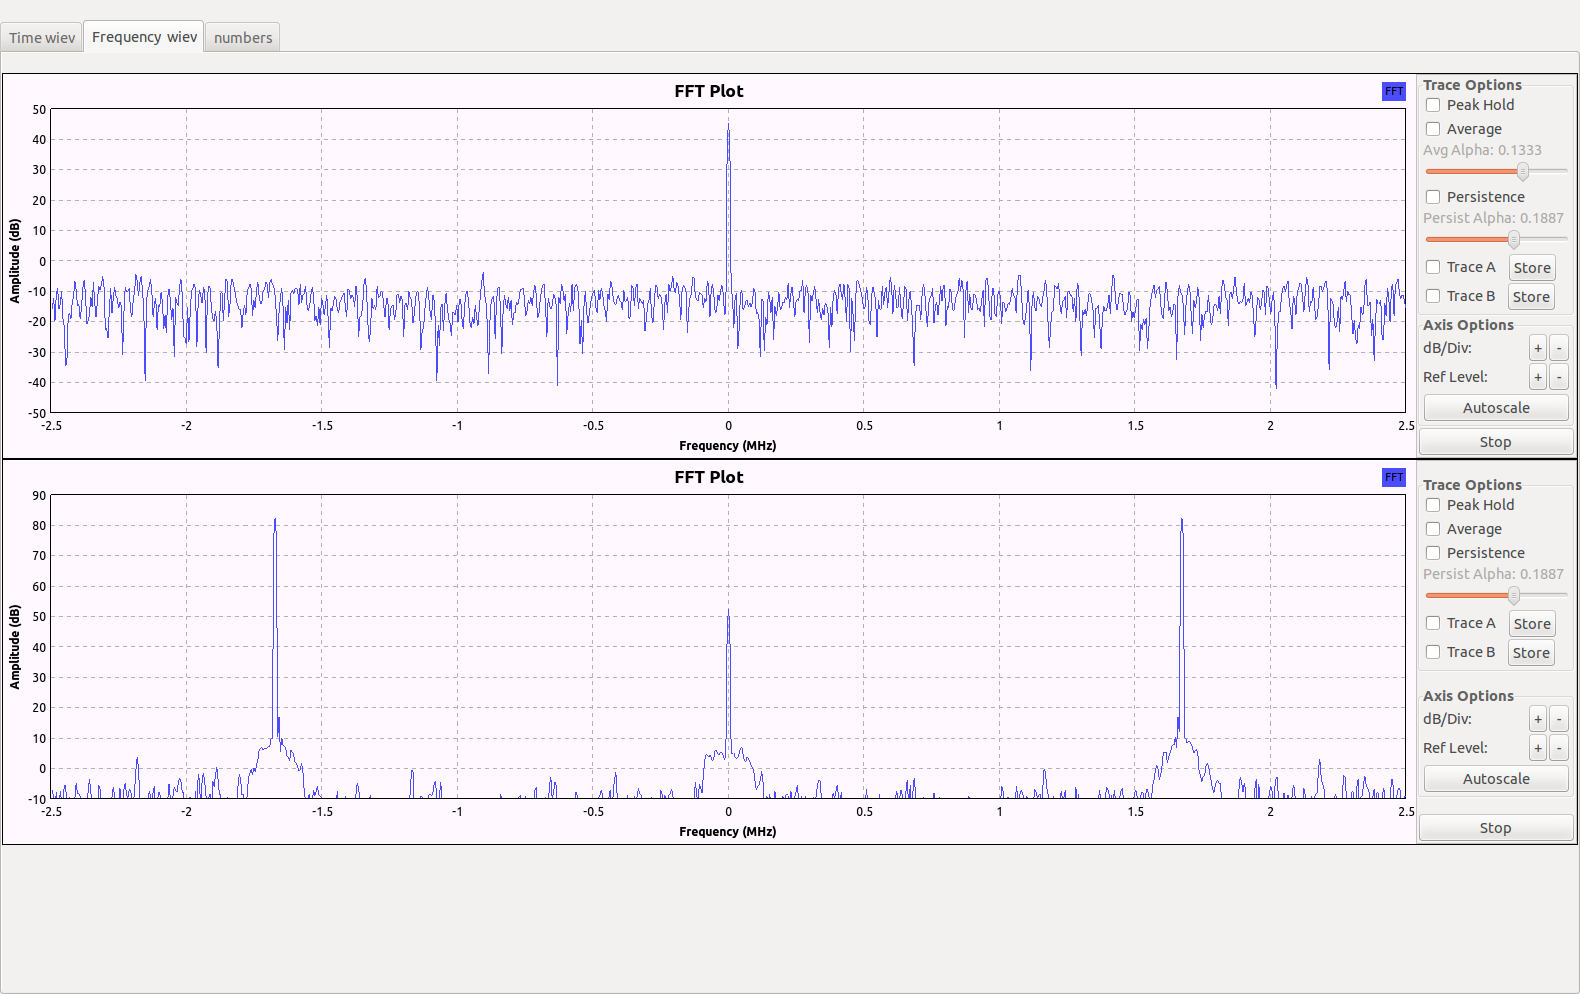Raise Ref Level on the top plot
Viewport: 1580px width, 994px height.
(1537, 377)
